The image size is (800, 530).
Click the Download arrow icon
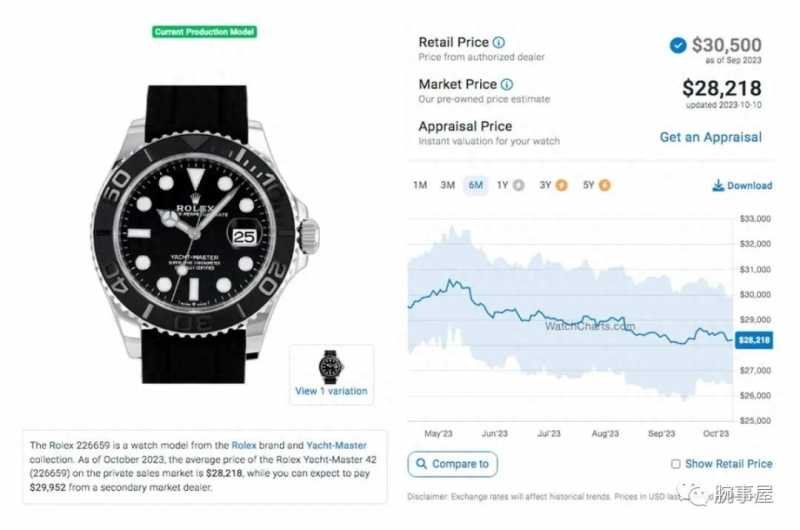click(718, 185)
